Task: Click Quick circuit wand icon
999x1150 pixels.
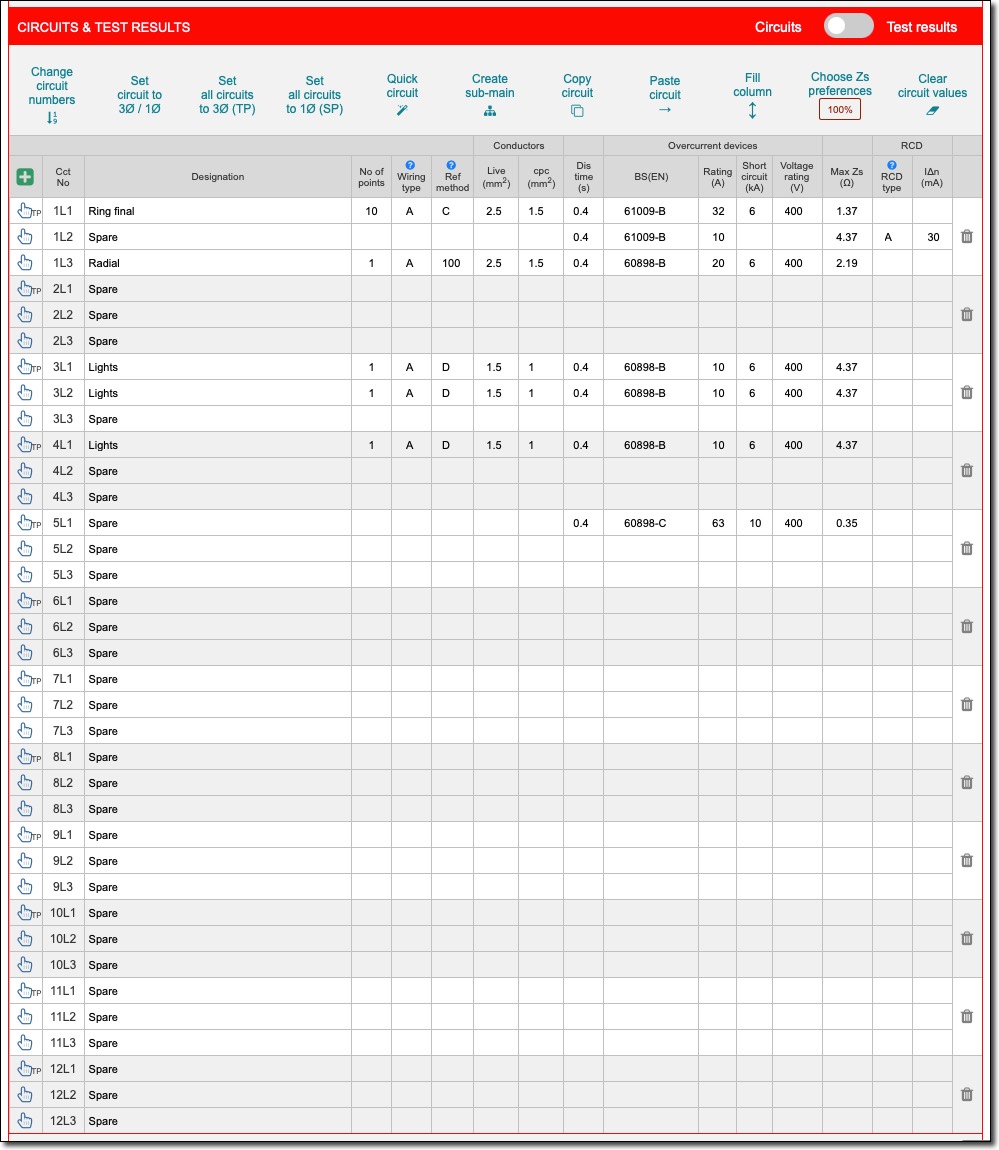Action: point(402,110)
